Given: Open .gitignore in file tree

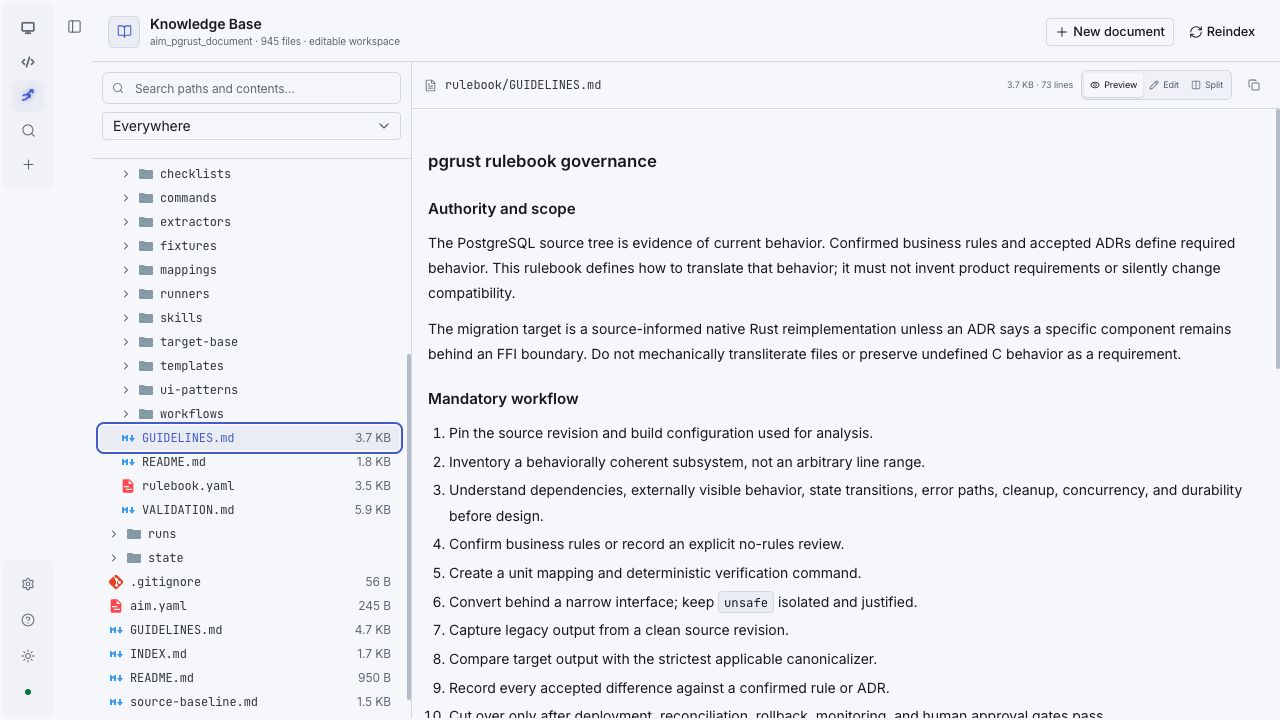Looking at the screenshot, I should [250, 582].
